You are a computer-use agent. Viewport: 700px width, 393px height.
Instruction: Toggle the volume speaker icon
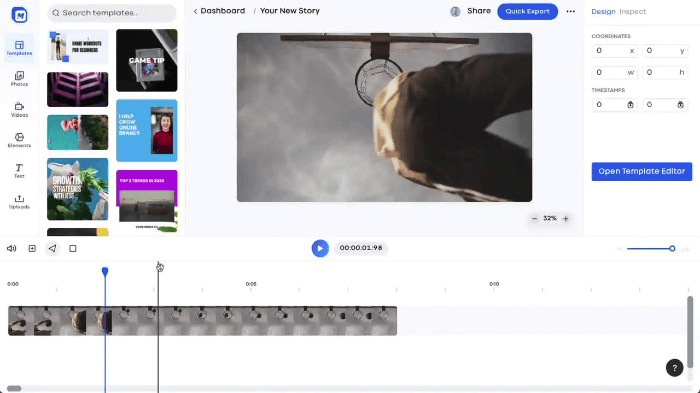click(x=12, y=248)
